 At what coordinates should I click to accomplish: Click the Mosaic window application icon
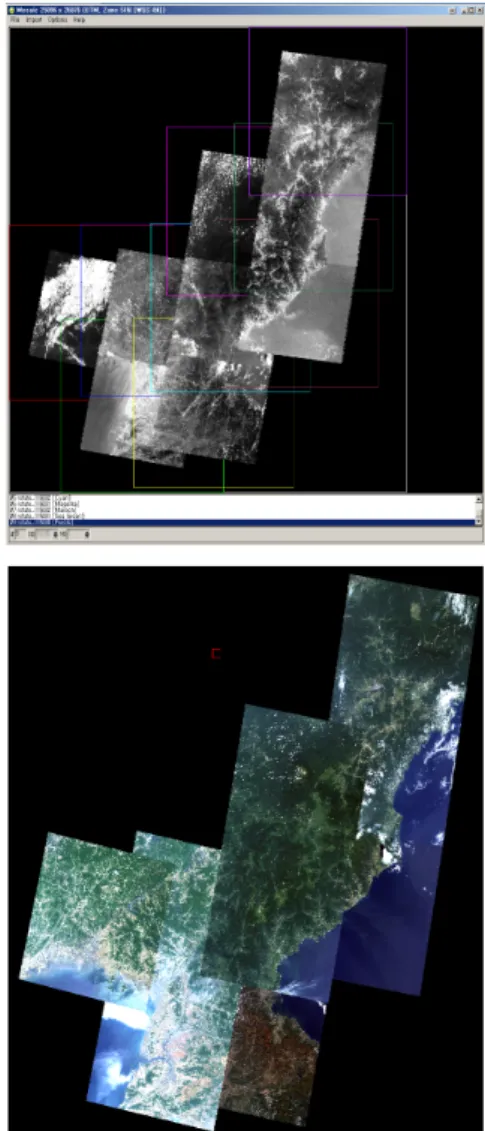[12, 11]
